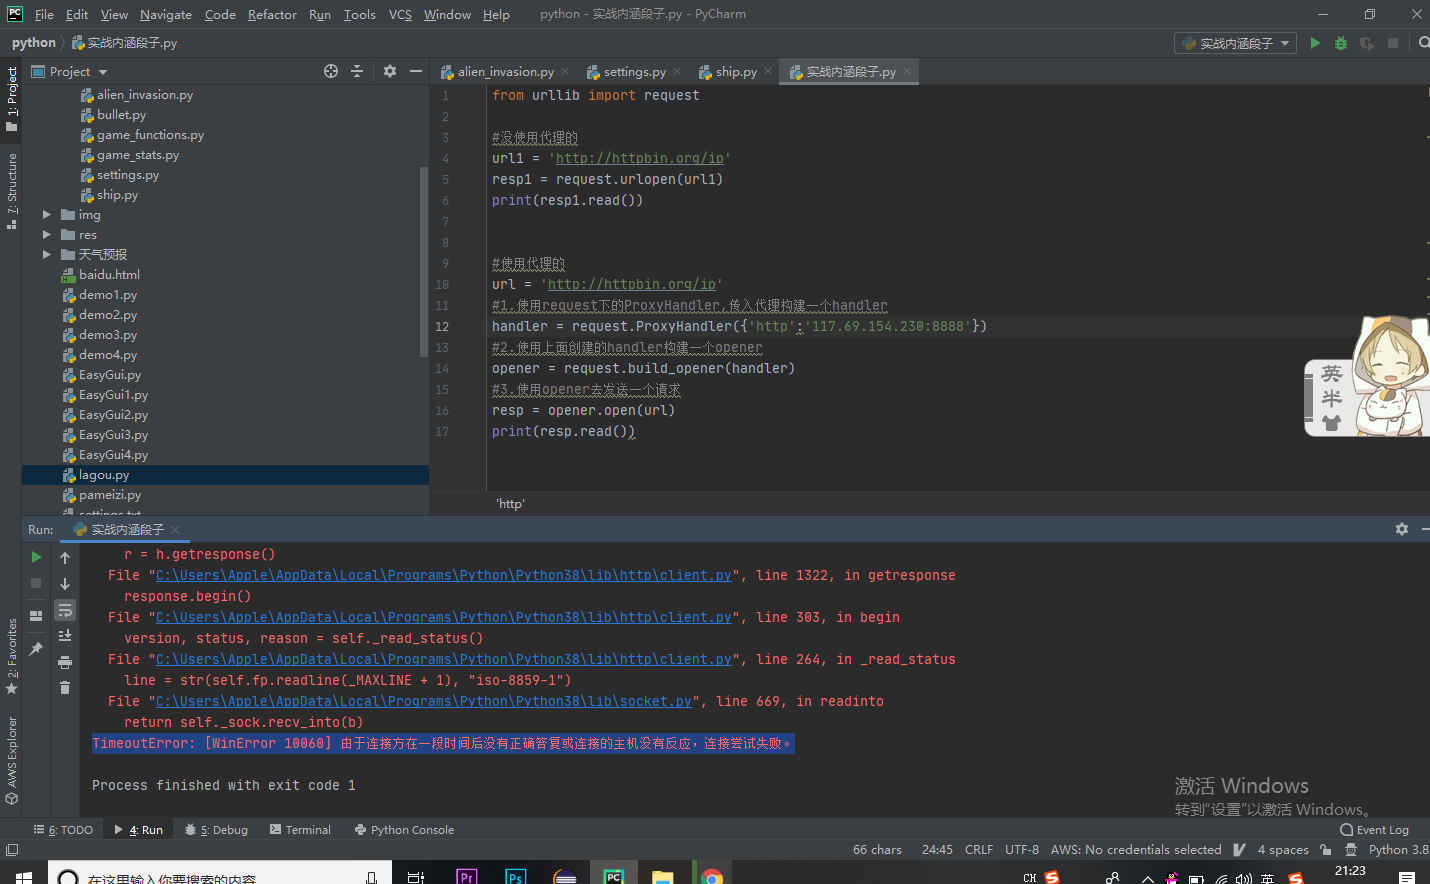Close the 实战内涵段子 Run tab
Screen dimensions: 1430x884
(175, 529)
